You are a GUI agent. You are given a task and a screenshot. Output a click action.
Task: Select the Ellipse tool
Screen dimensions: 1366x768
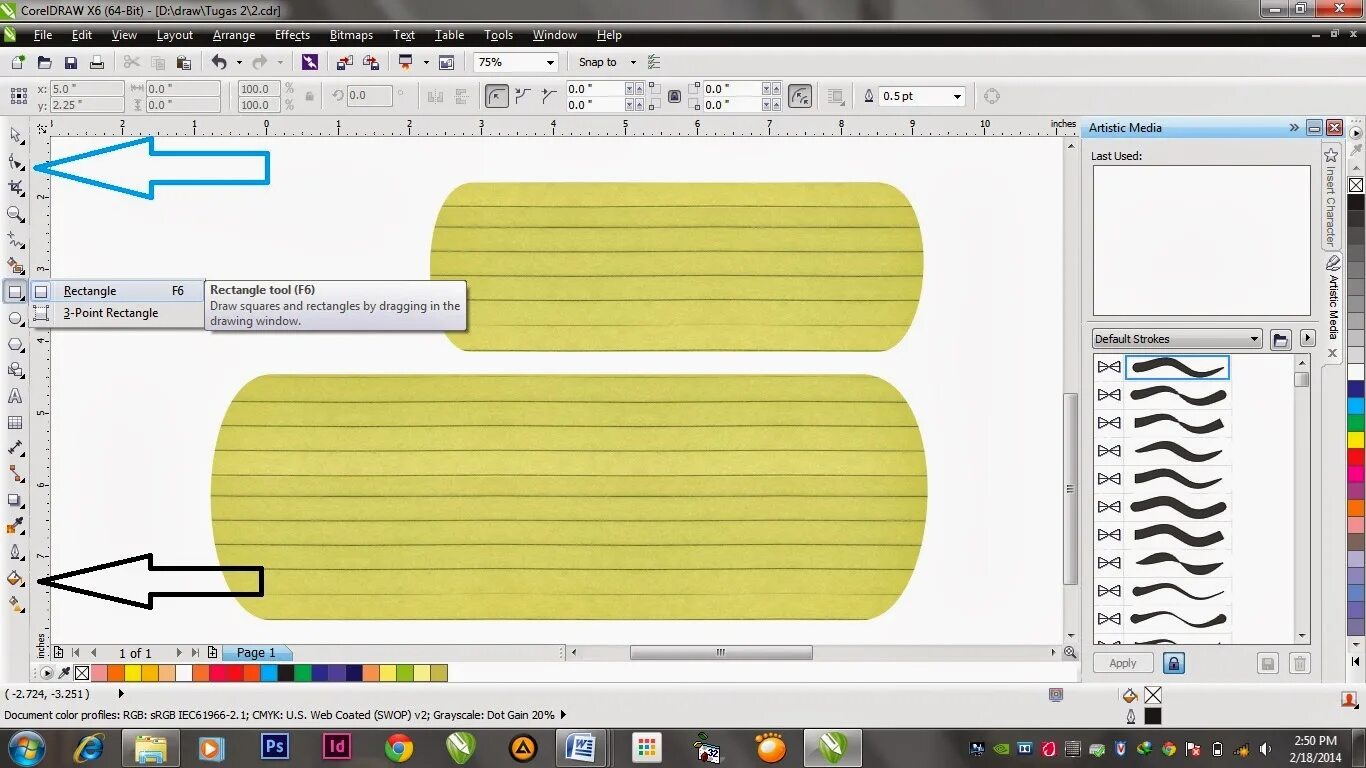(x=15, y=318)
